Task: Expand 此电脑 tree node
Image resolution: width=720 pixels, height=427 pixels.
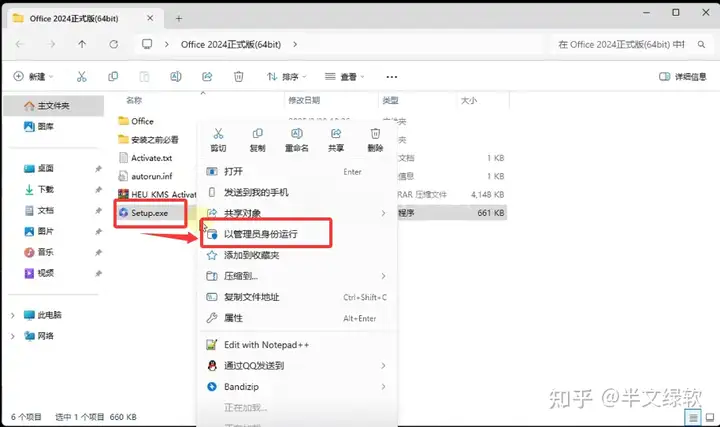Action: 12,315
